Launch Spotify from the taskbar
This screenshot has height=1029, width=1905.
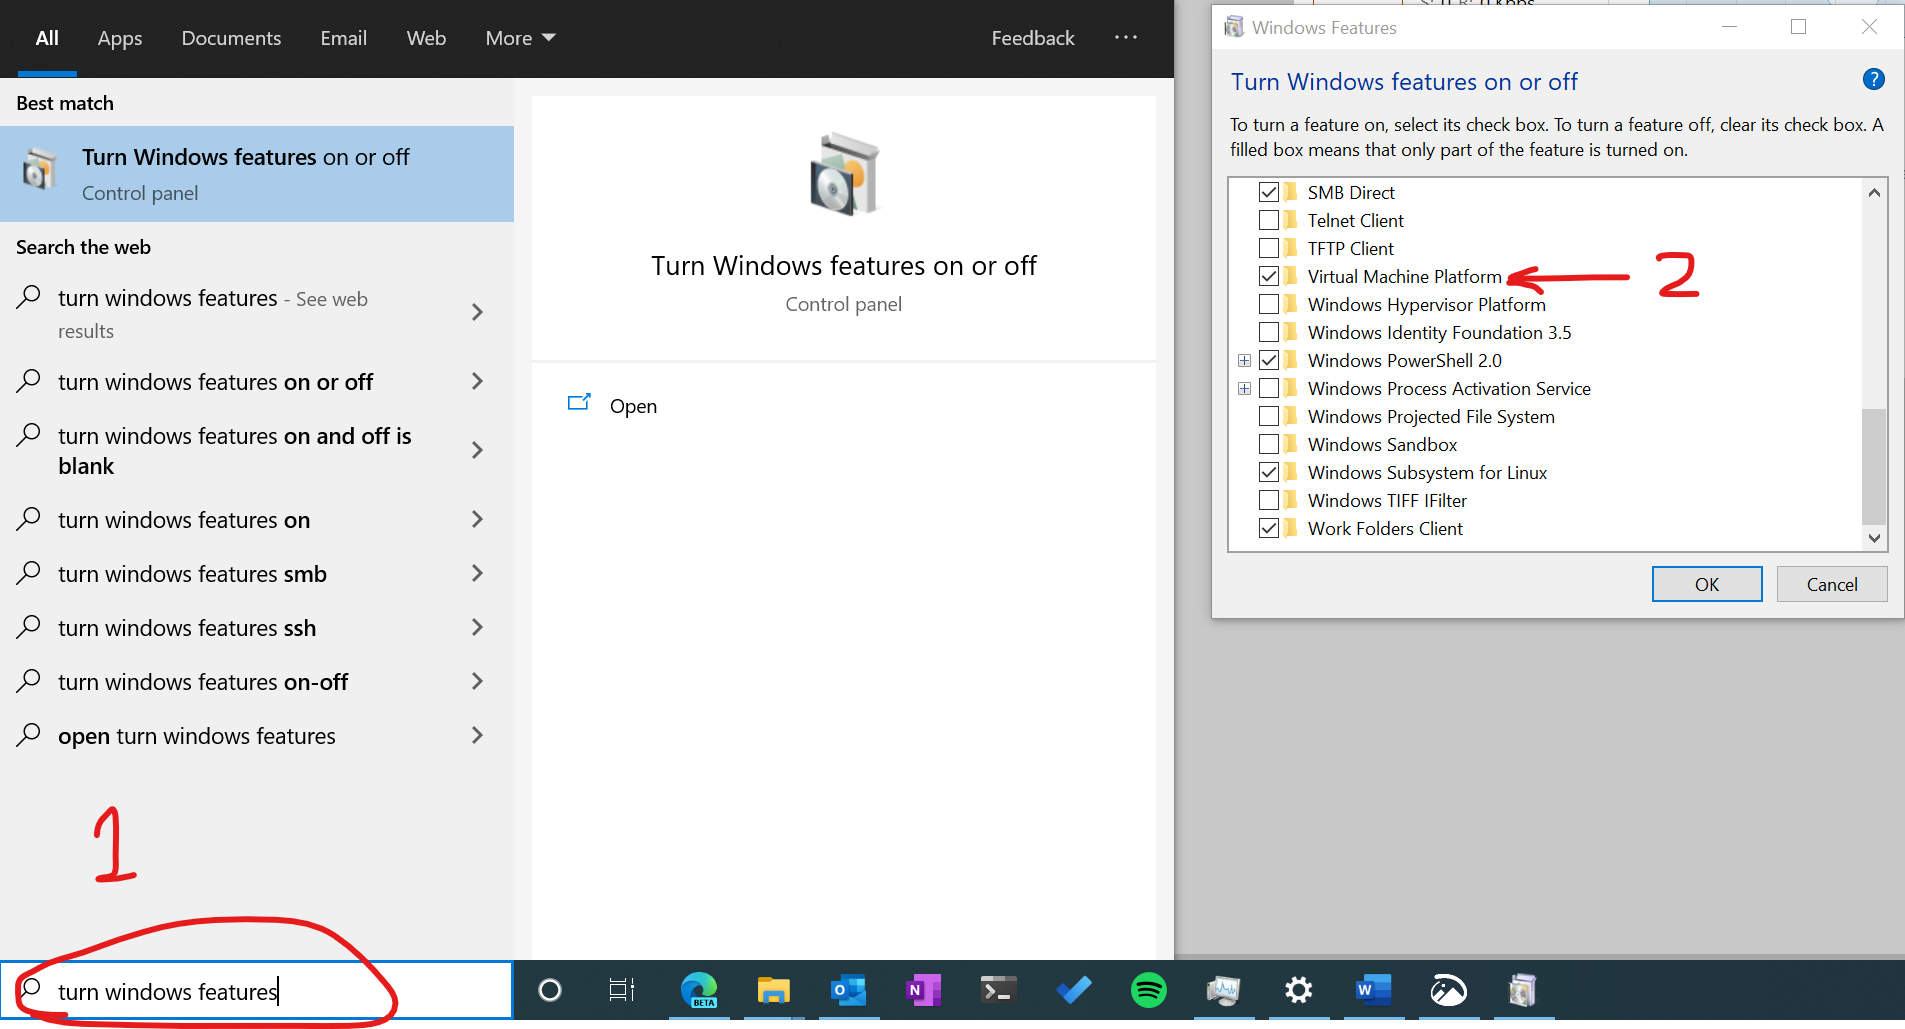(1148, 991)
